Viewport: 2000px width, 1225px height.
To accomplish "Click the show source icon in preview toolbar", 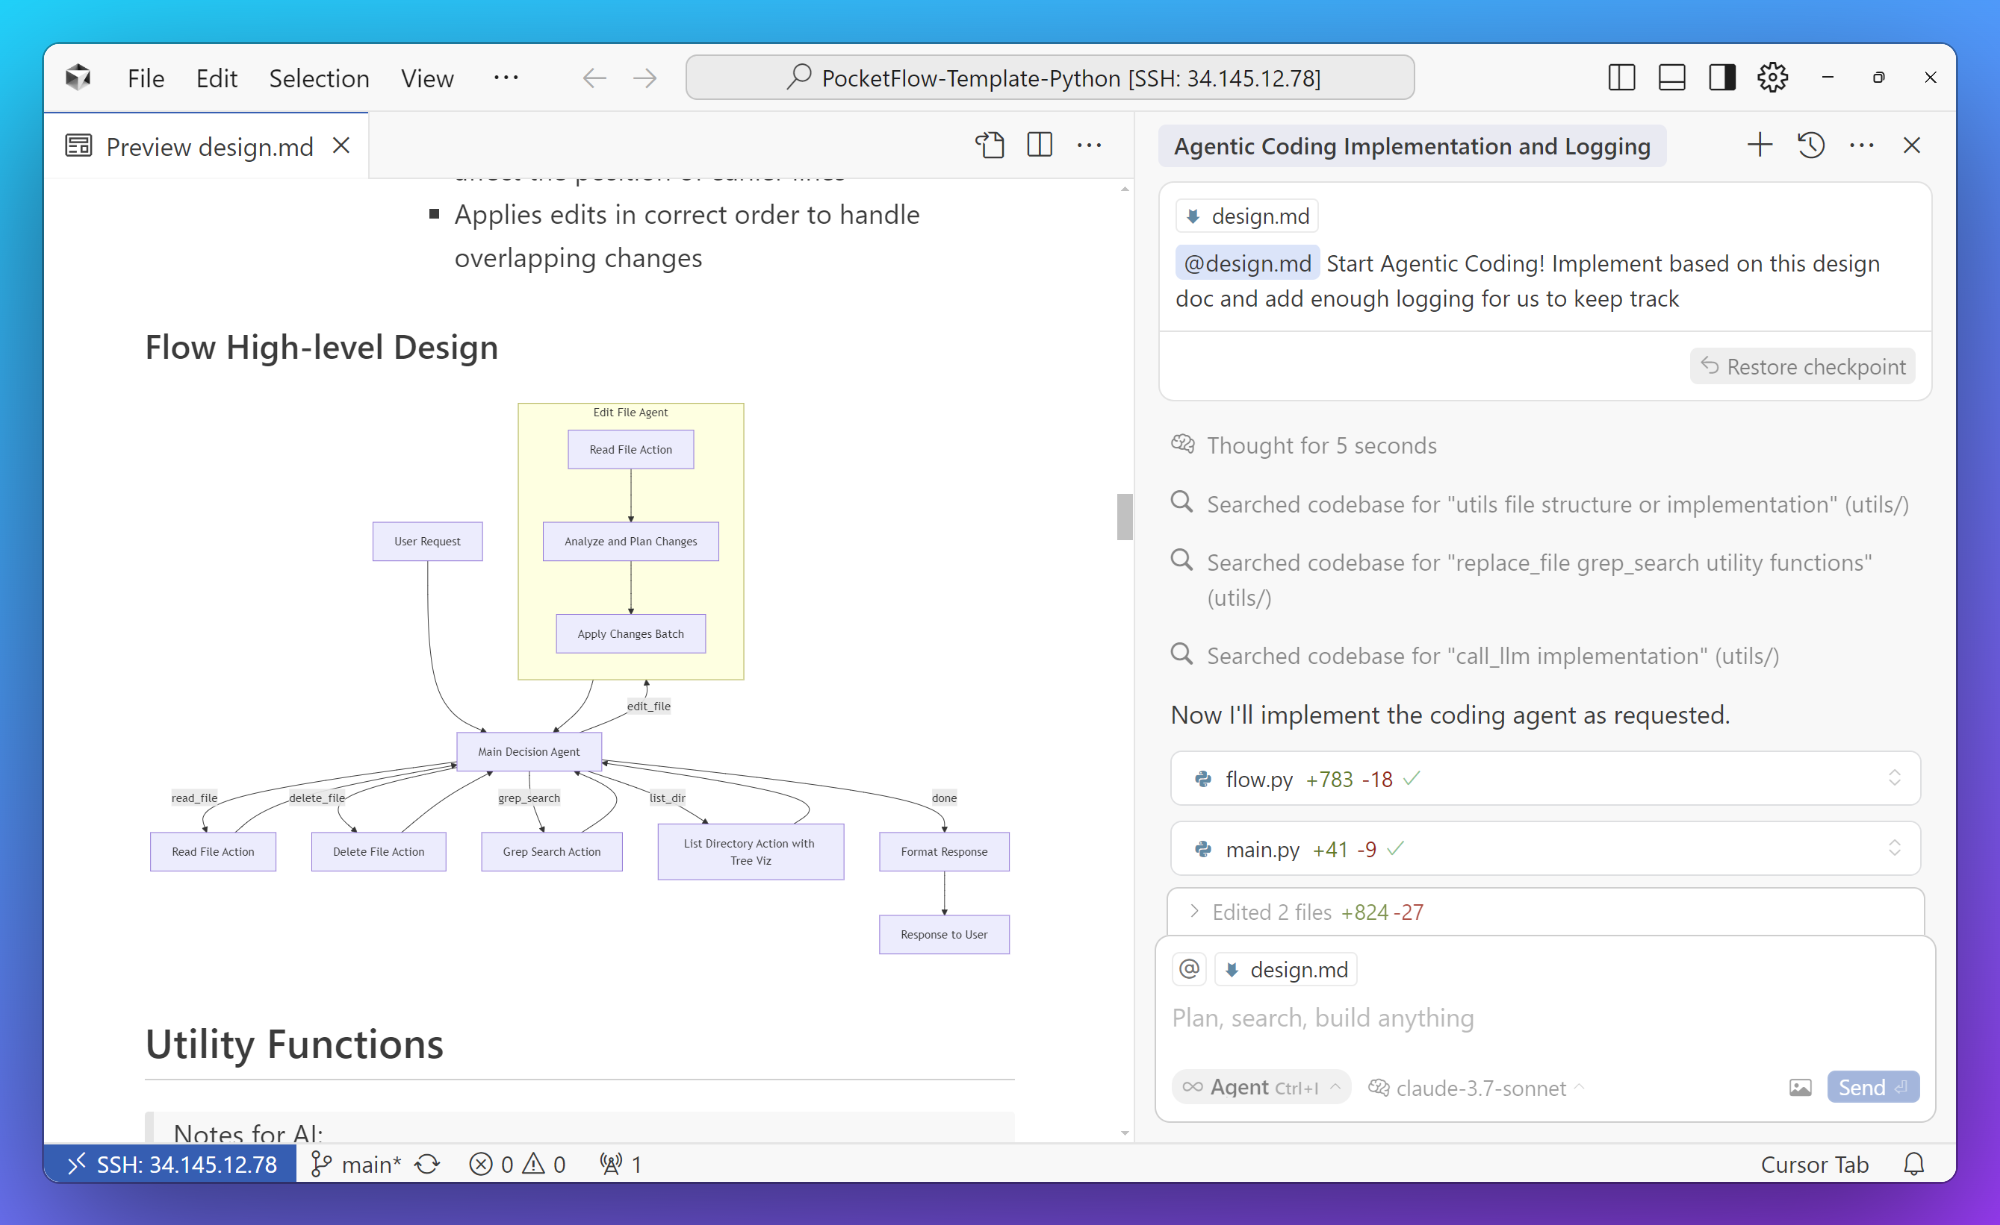I will coord(990,146).
